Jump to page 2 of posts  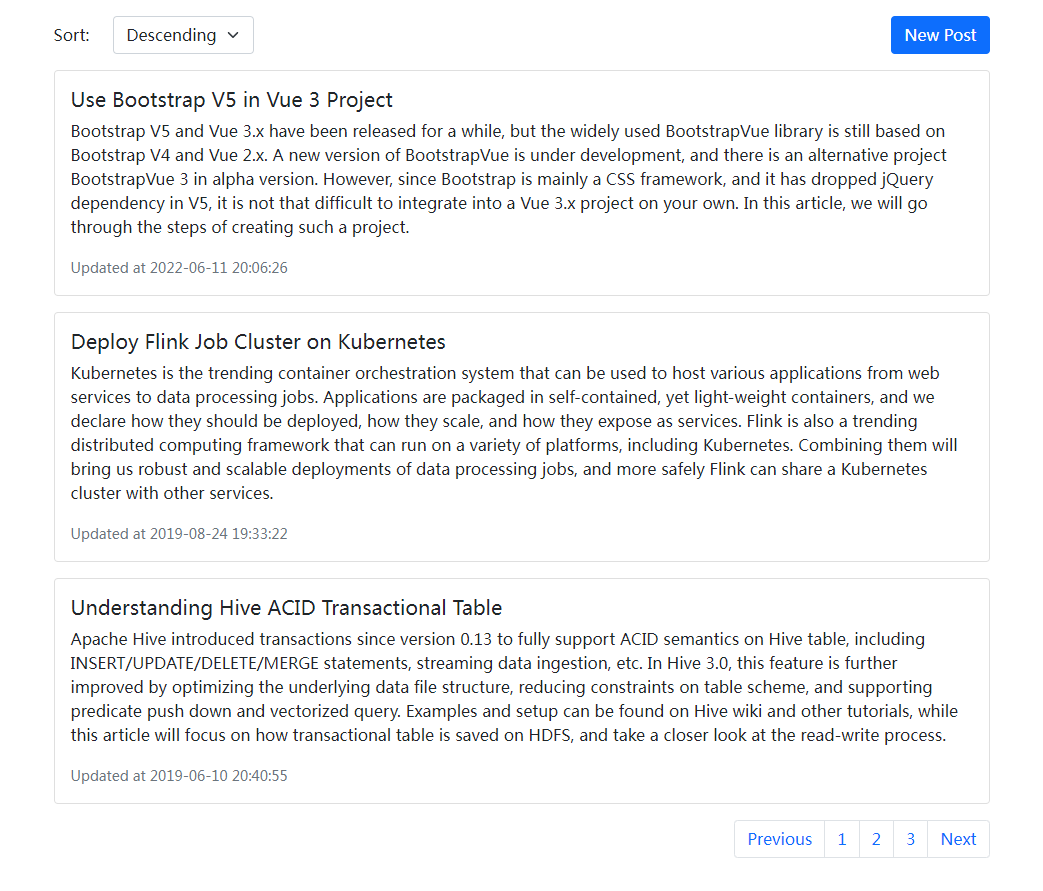click(876, 839)
